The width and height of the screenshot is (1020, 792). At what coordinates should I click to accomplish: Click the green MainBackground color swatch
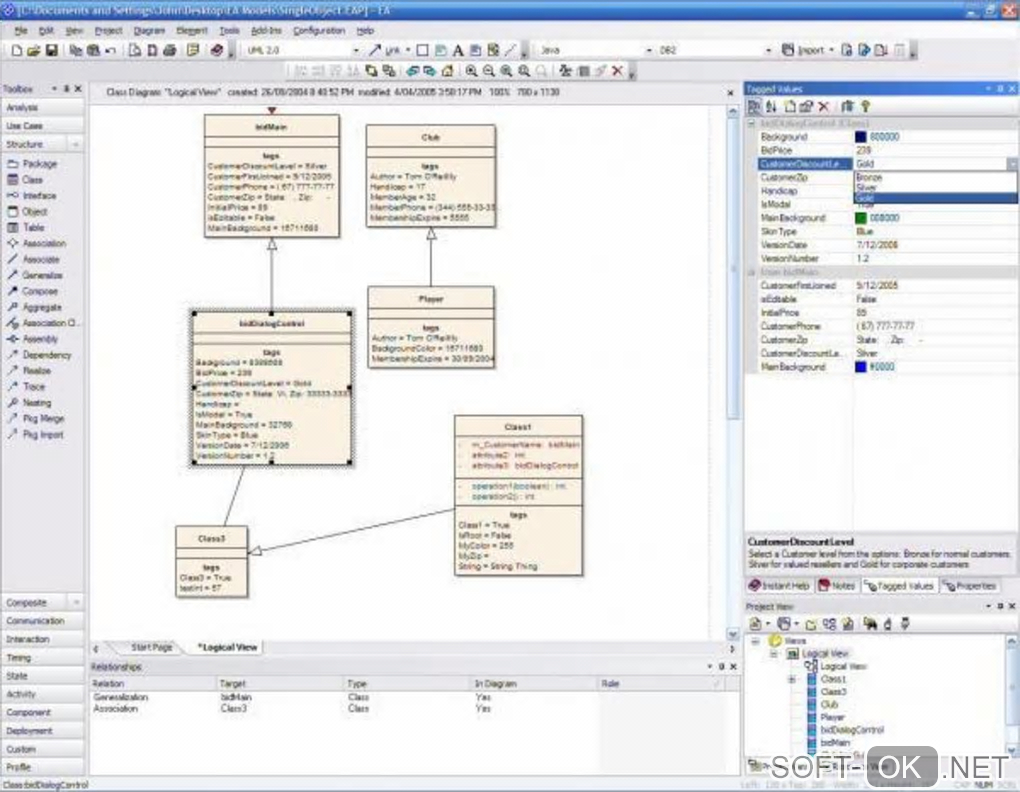point(861,218)
